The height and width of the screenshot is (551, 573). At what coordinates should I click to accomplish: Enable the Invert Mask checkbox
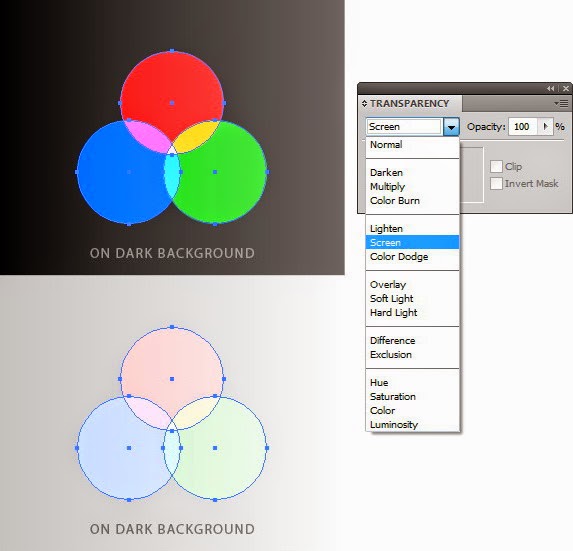click(x=496, y=183)
